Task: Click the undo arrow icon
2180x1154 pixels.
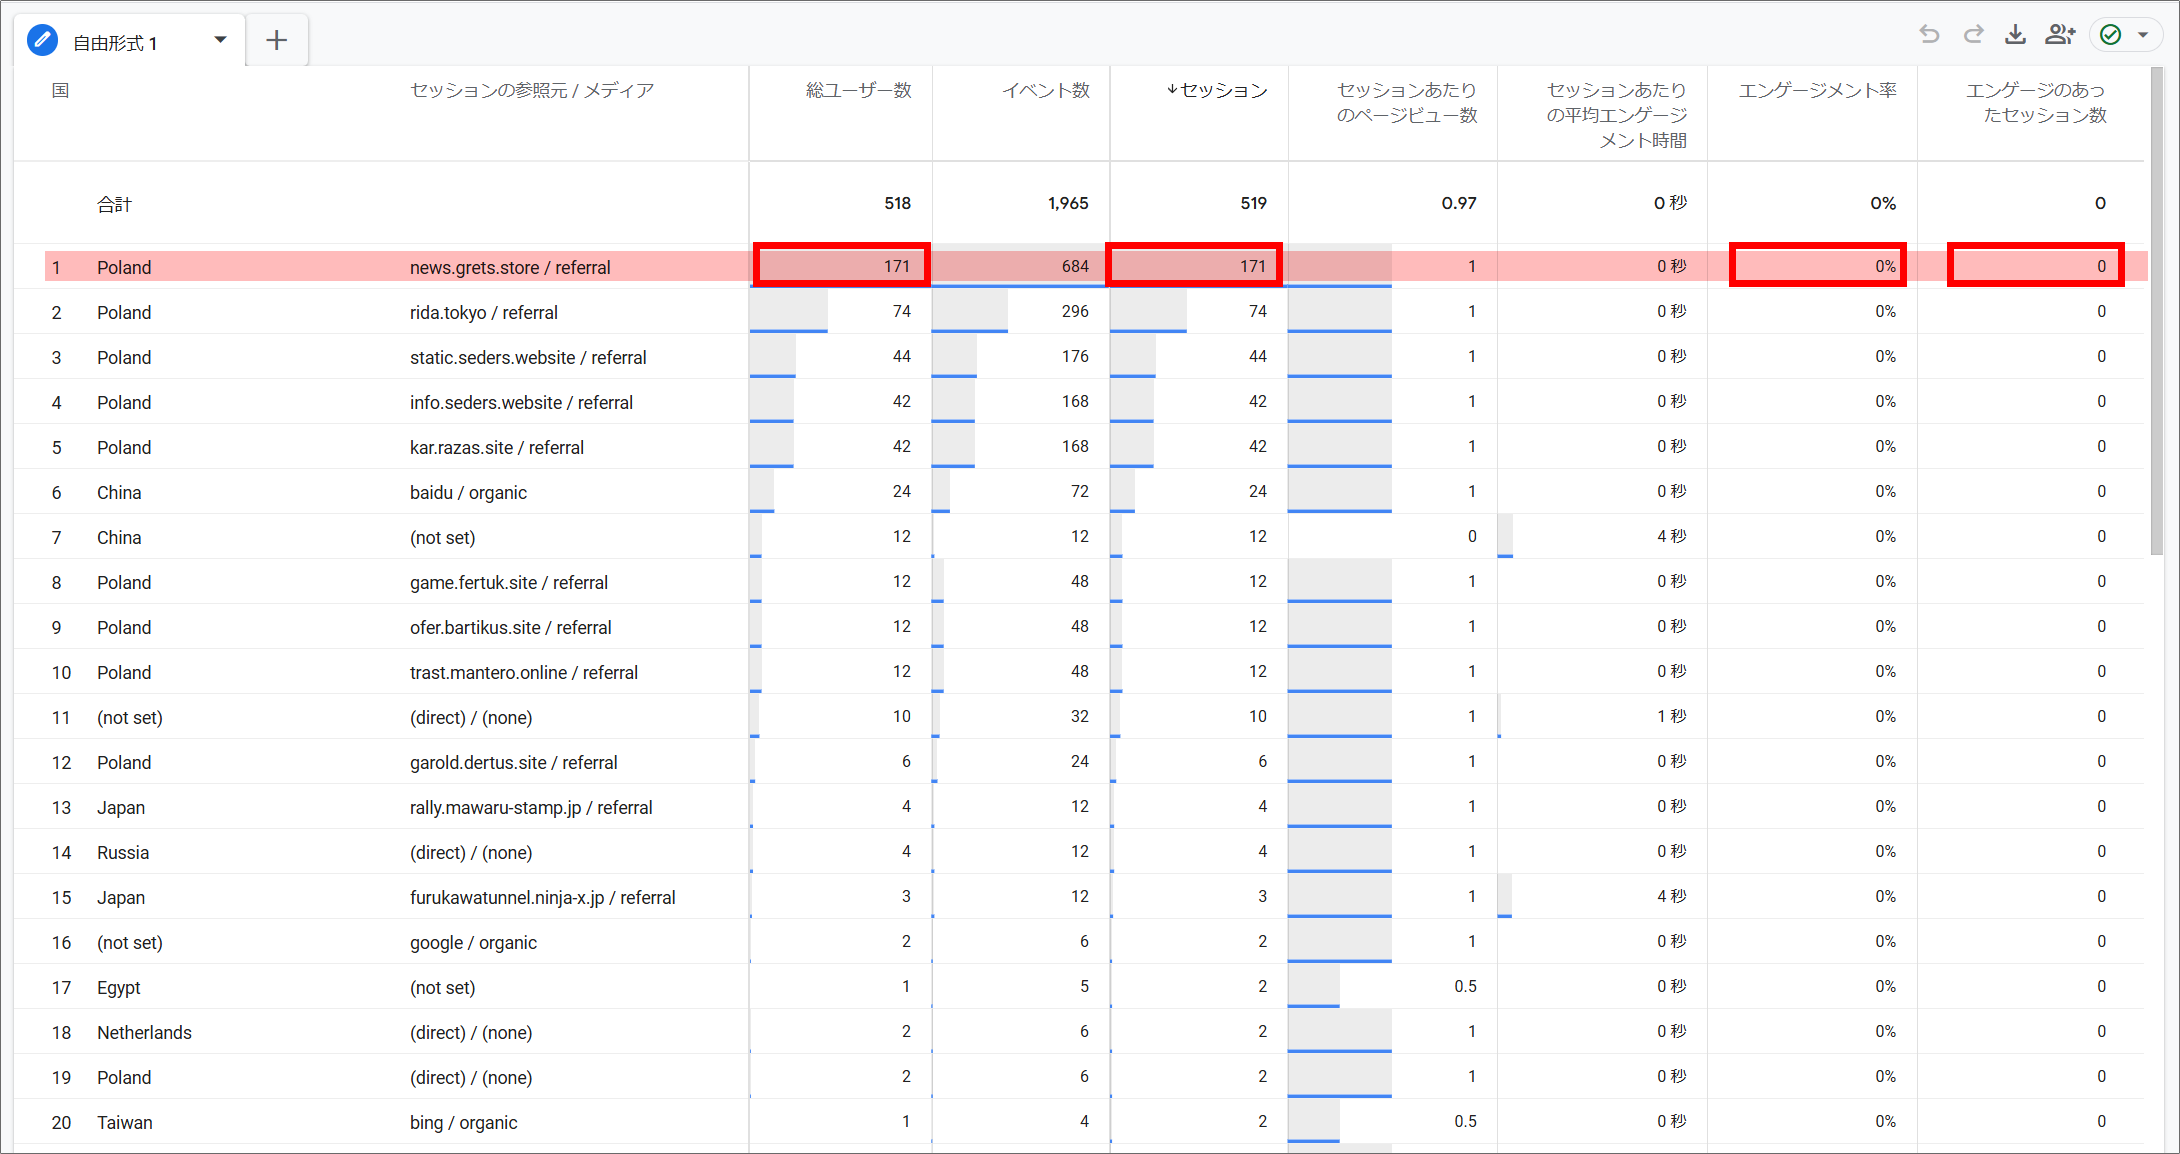Action: click(1929, 35)
